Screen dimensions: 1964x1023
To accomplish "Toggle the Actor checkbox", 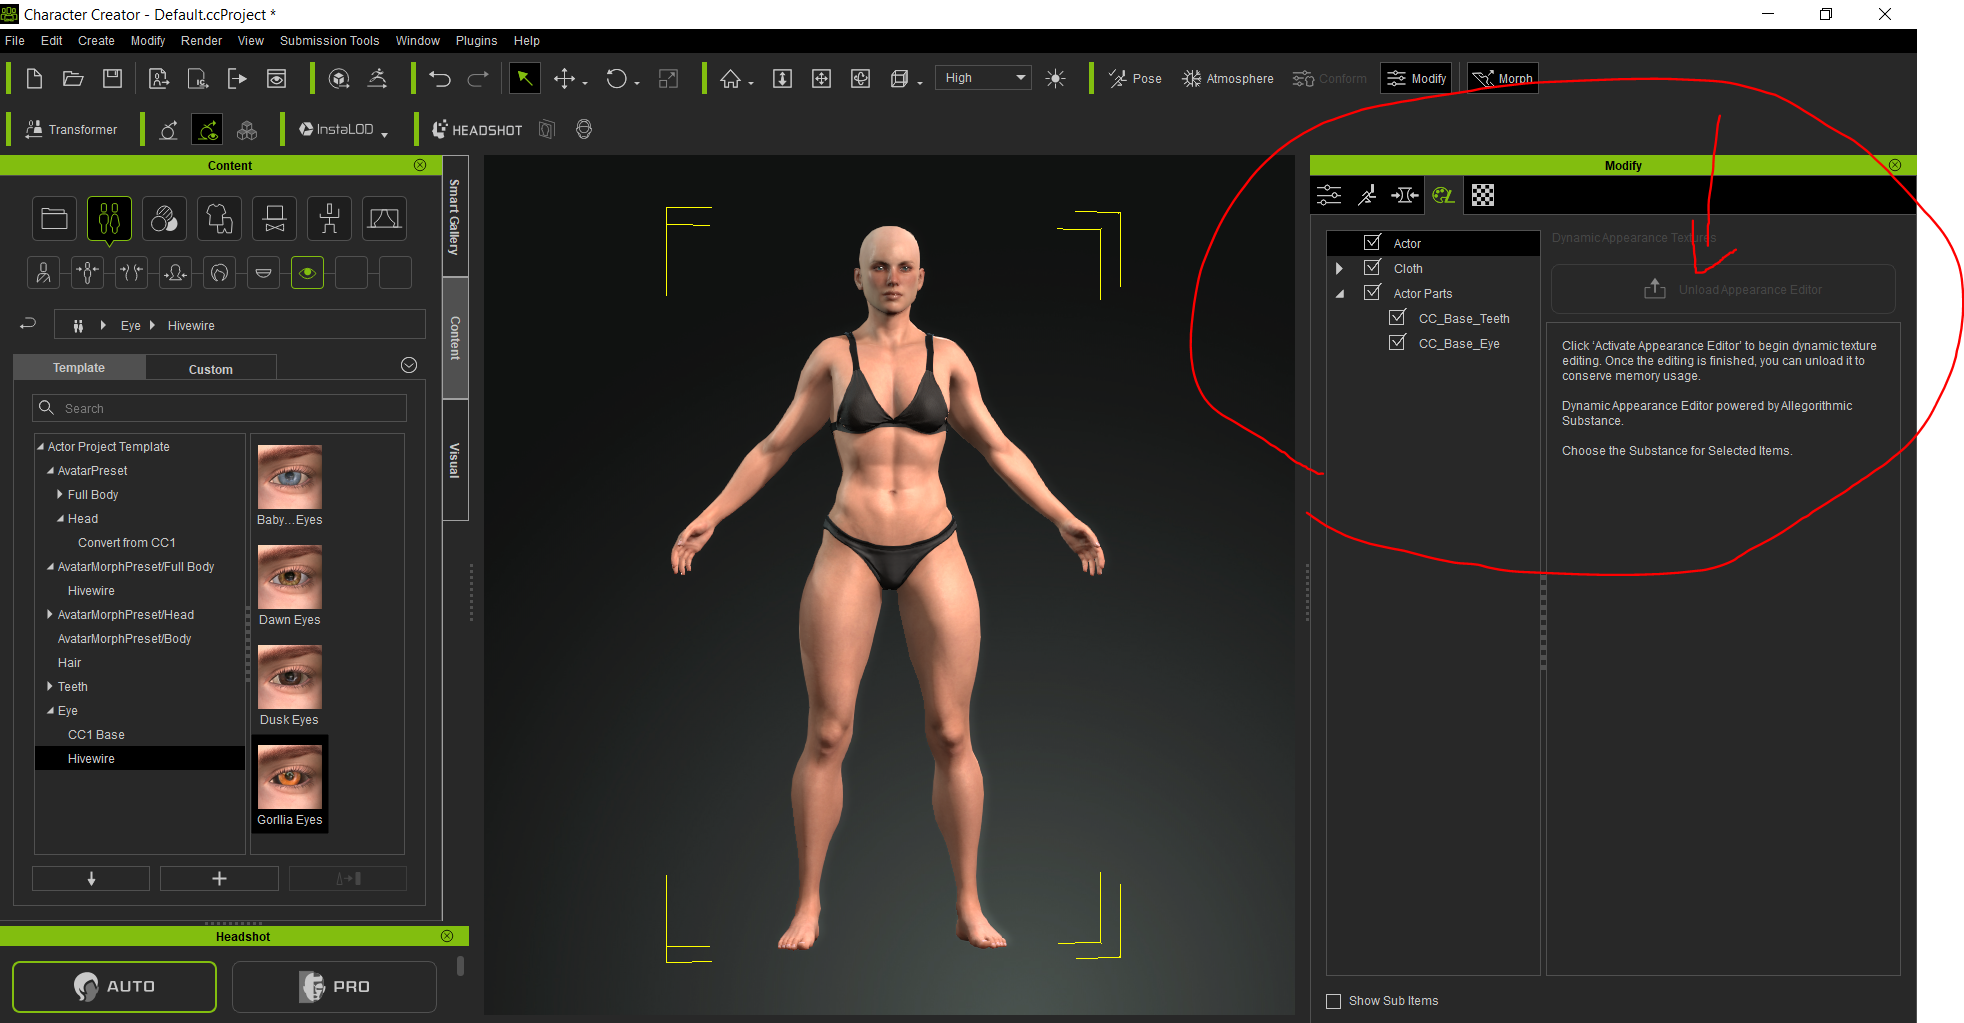I will tap(1372, 242).
